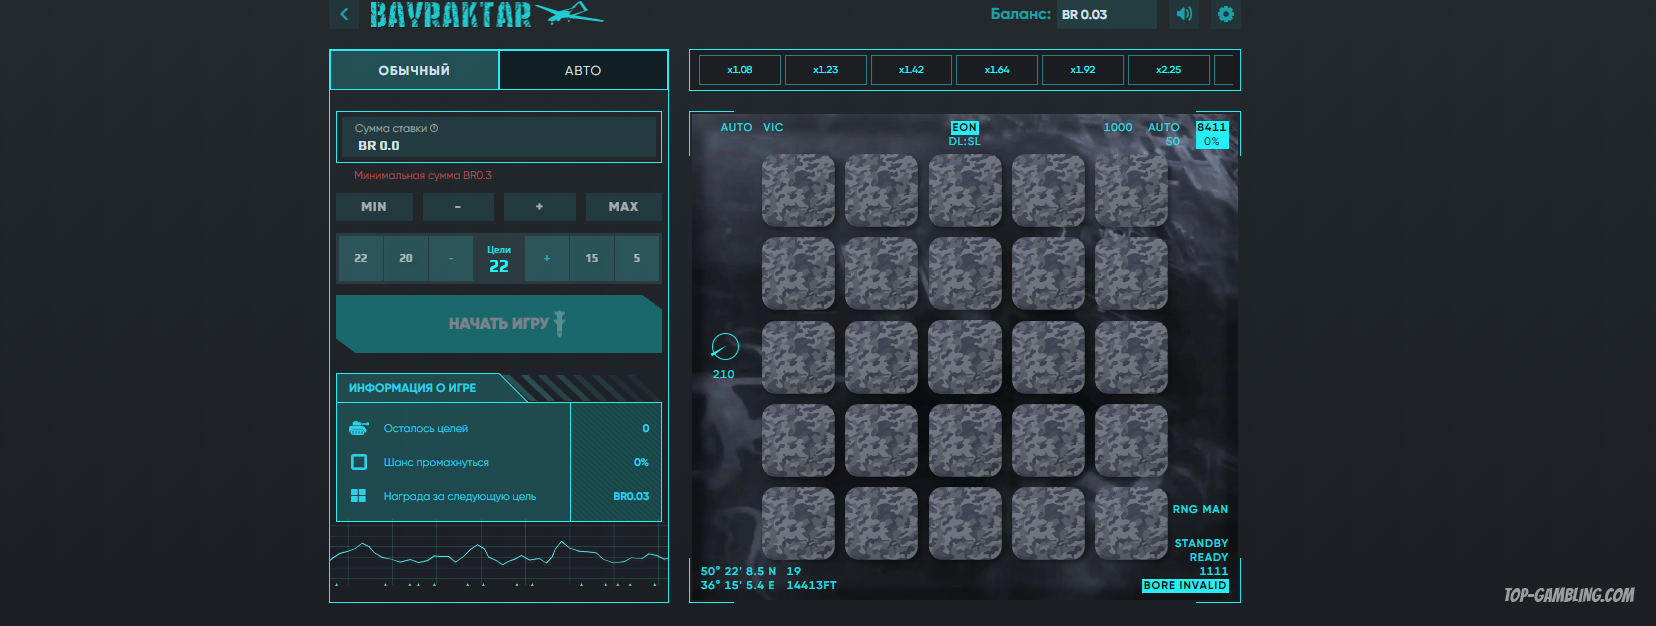Viewport: 1656px width, 626px height.
Task: Select the 15 targets preset
Action: 592,258
